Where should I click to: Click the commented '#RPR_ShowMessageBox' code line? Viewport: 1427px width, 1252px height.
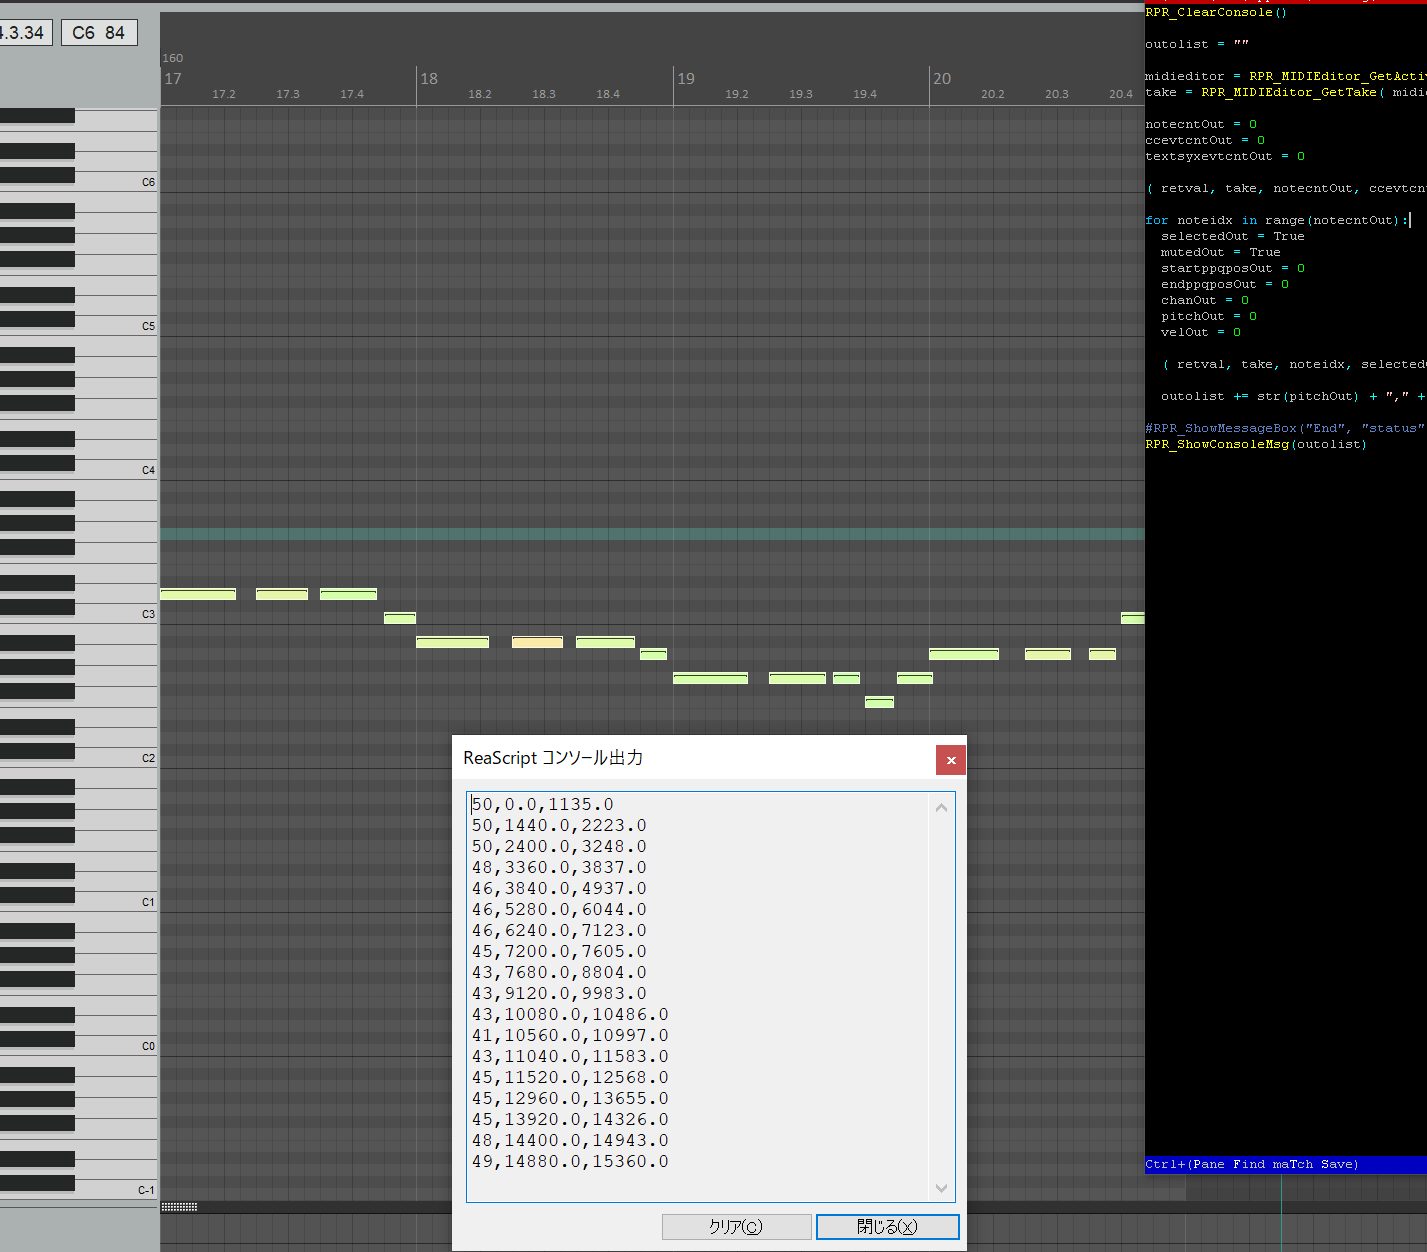click(1286, 428)
